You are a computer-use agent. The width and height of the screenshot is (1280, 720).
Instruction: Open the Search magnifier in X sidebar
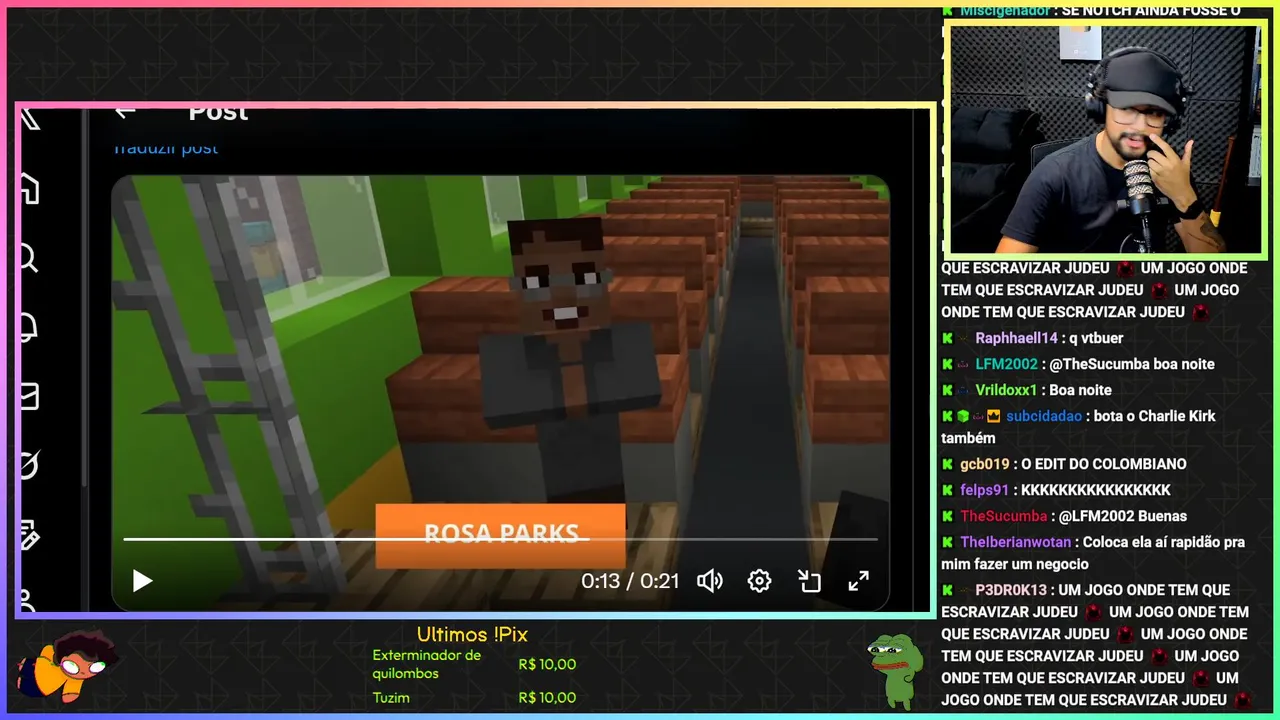pos(28,259)
